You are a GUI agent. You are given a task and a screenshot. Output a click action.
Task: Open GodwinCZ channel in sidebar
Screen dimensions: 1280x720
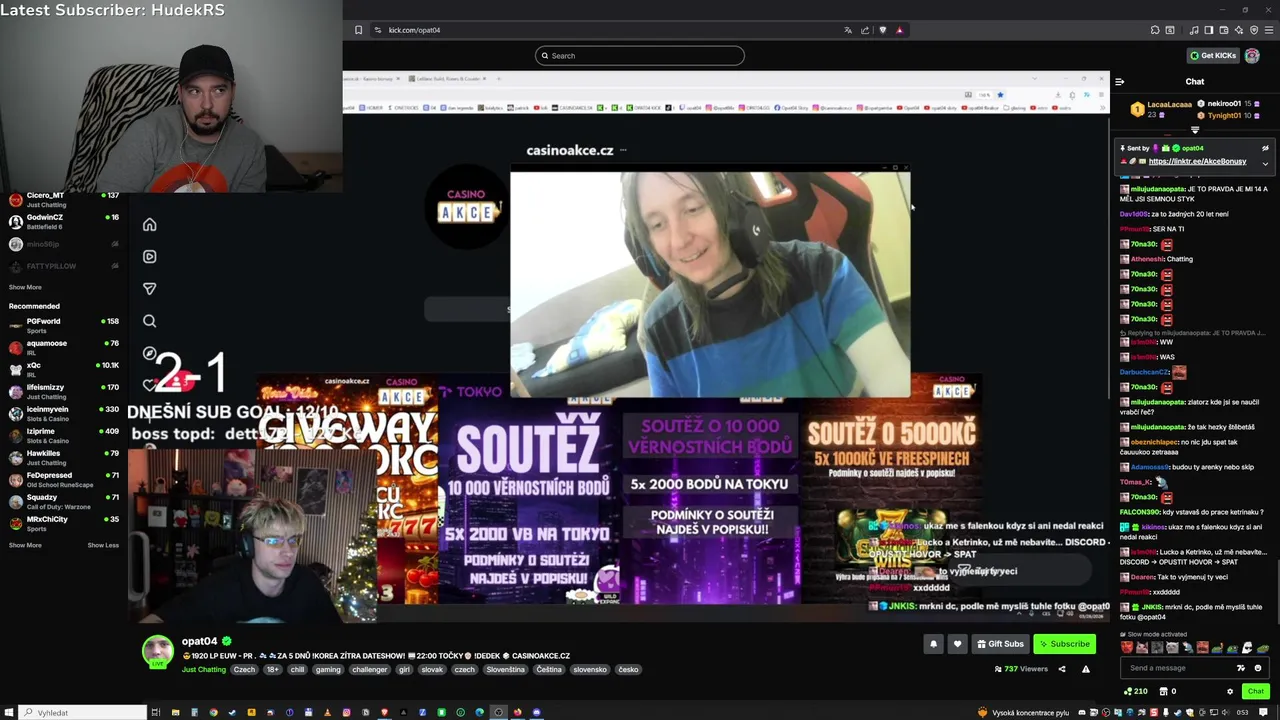tap(62, 221)
